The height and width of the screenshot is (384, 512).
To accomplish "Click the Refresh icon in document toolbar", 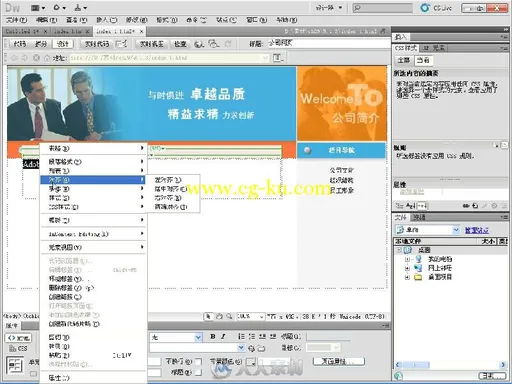I will coord(228,44).
